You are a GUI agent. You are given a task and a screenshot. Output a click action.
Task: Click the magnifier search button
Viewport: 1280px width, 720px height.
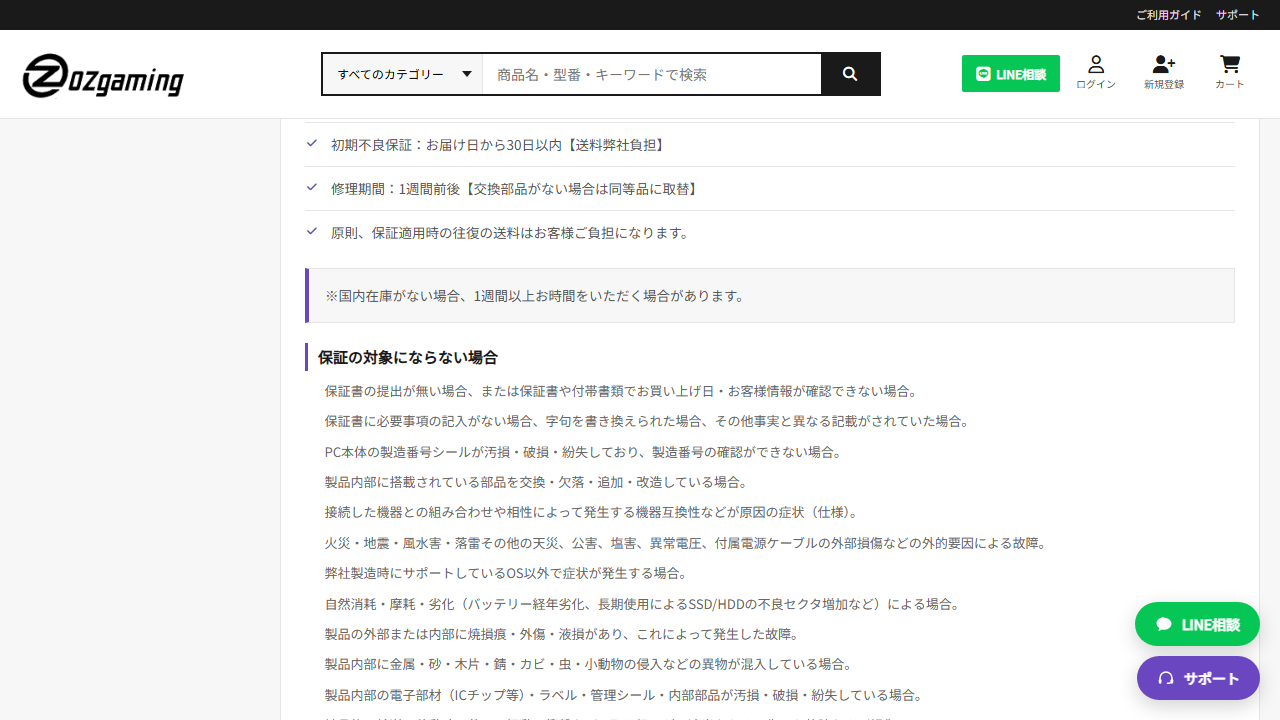[x=850, y=74]
